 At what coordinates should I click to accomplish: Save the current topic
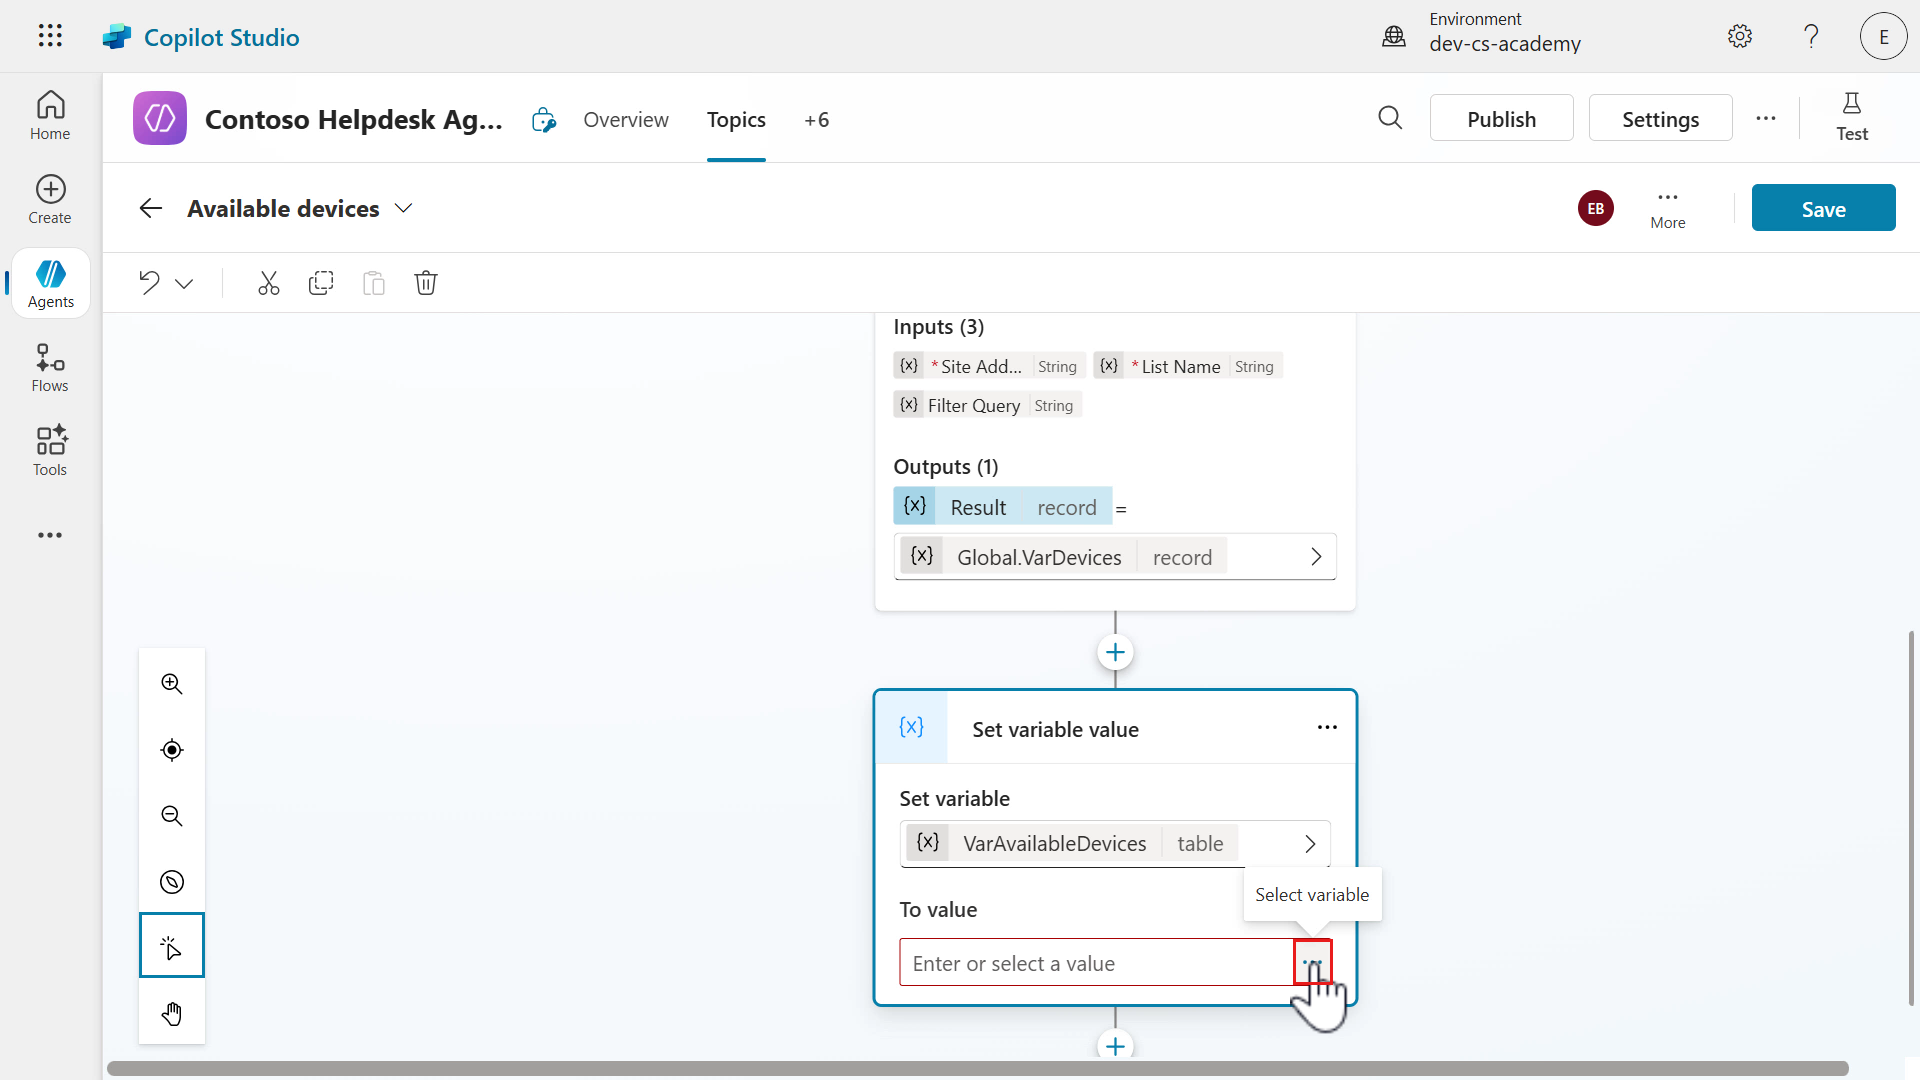click(1822, 207)
